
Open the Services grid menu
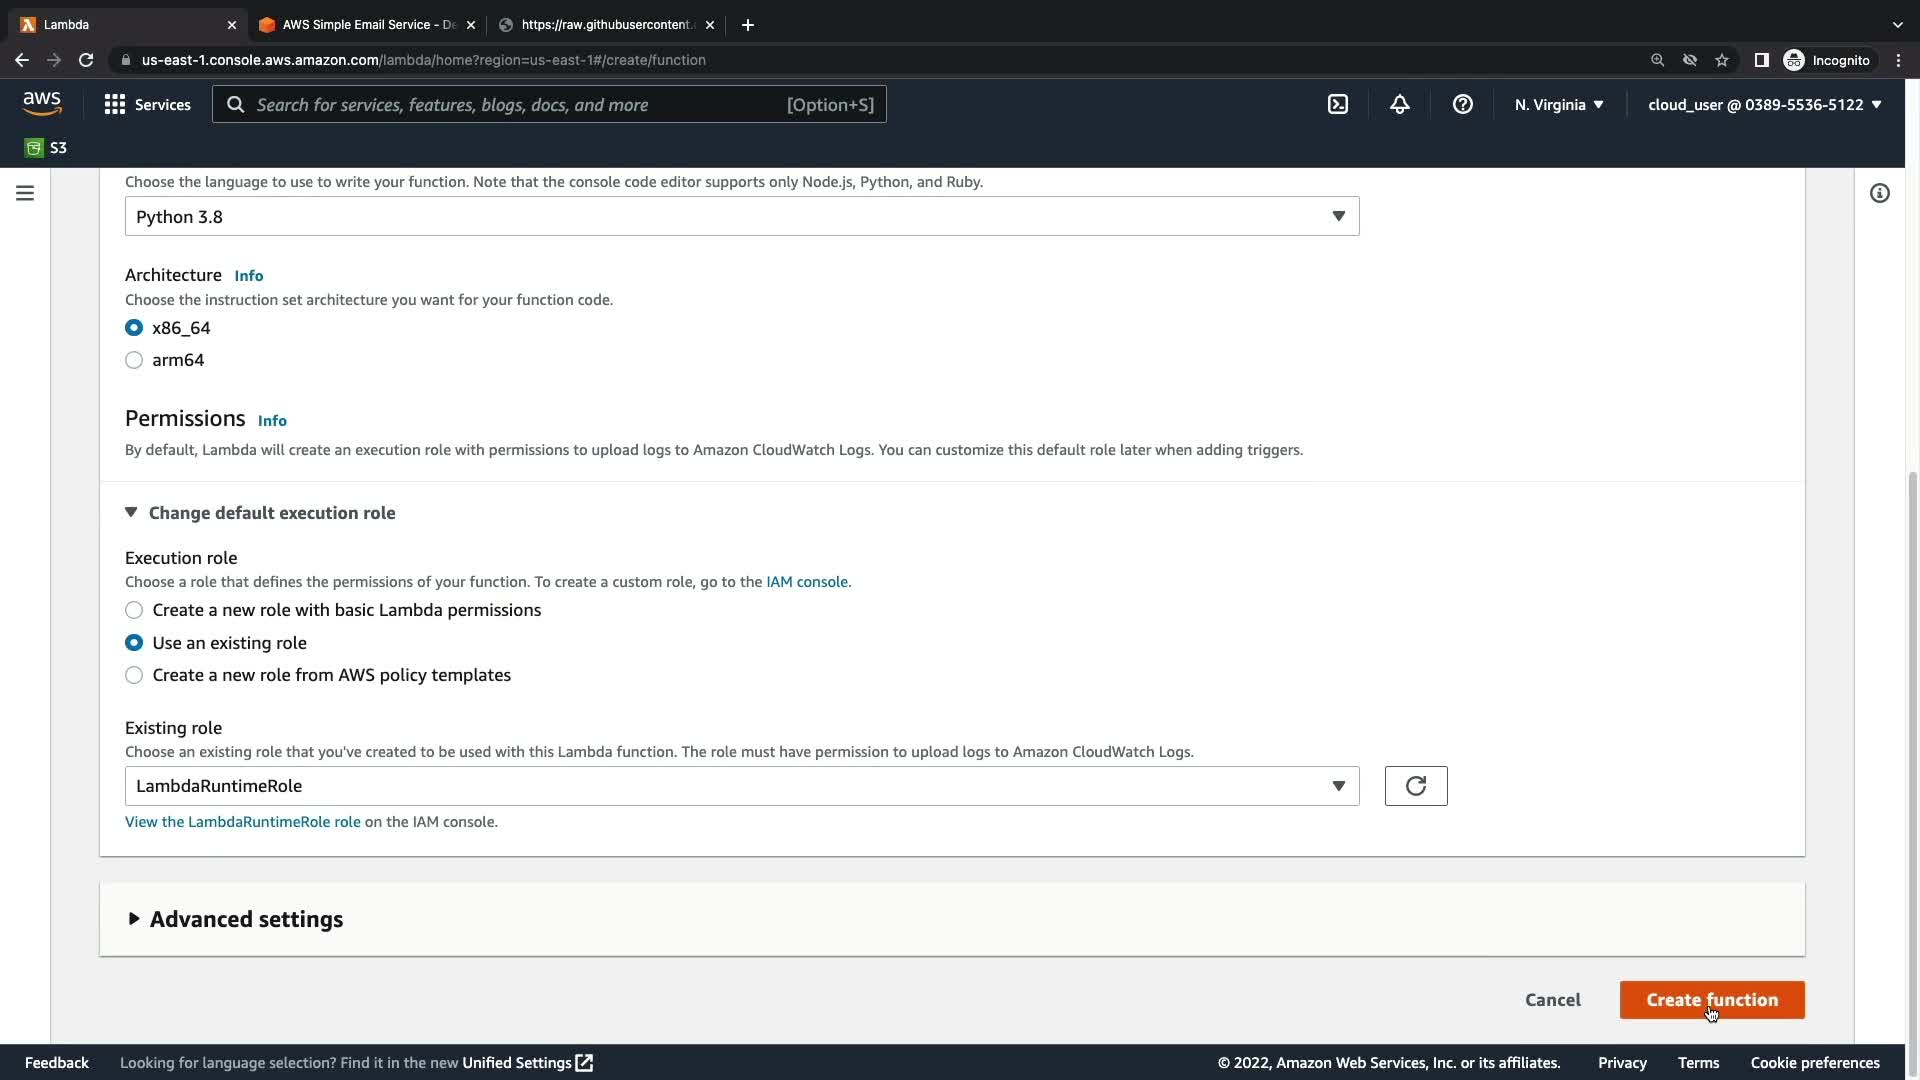tap(147, 104)
